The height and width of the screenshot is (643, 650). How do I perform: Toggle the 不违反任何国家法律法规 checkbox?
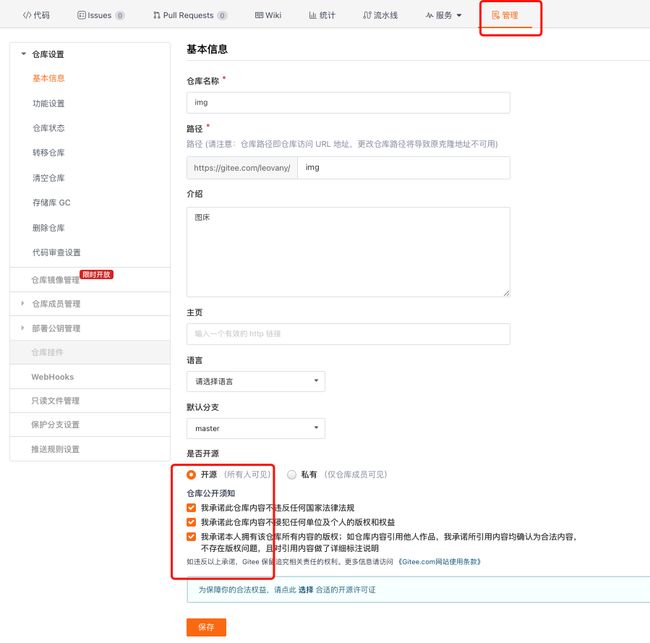tap(191, 508)
